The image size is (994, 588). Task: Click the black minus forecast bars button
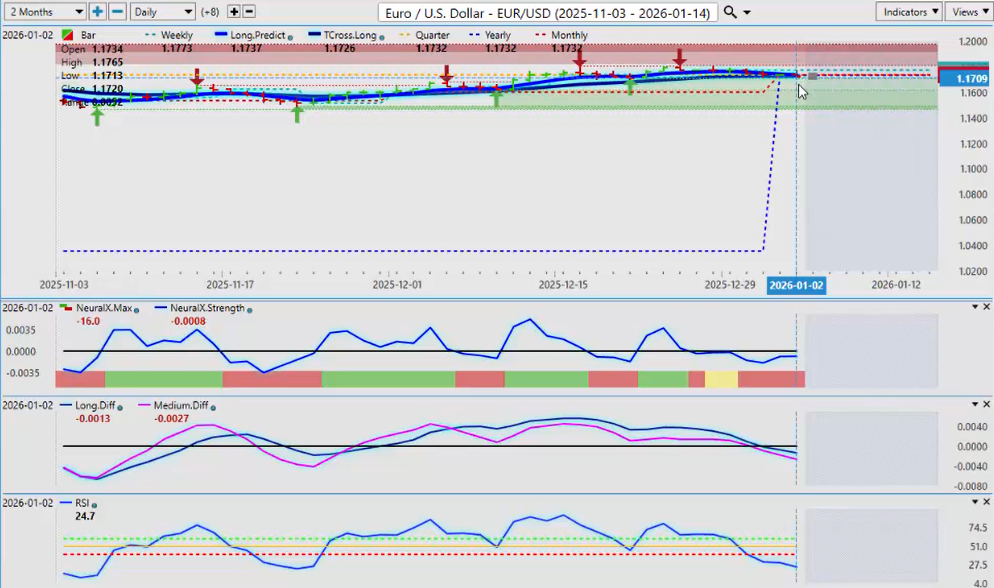(x=249, y=12)
